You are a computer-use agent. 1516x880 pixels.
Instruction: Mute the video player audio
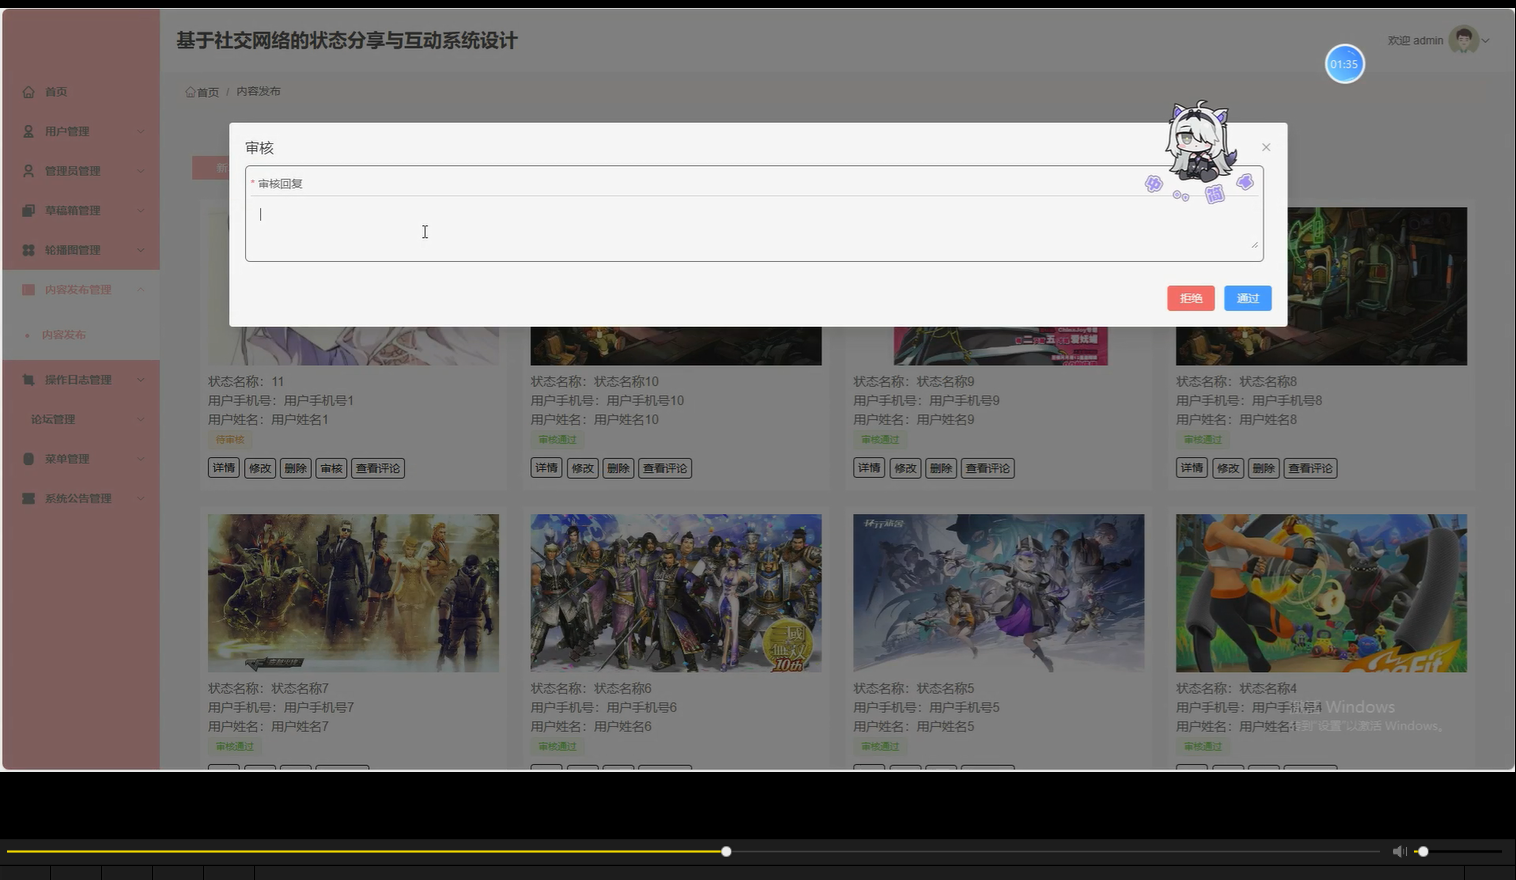click(1399, 851)
